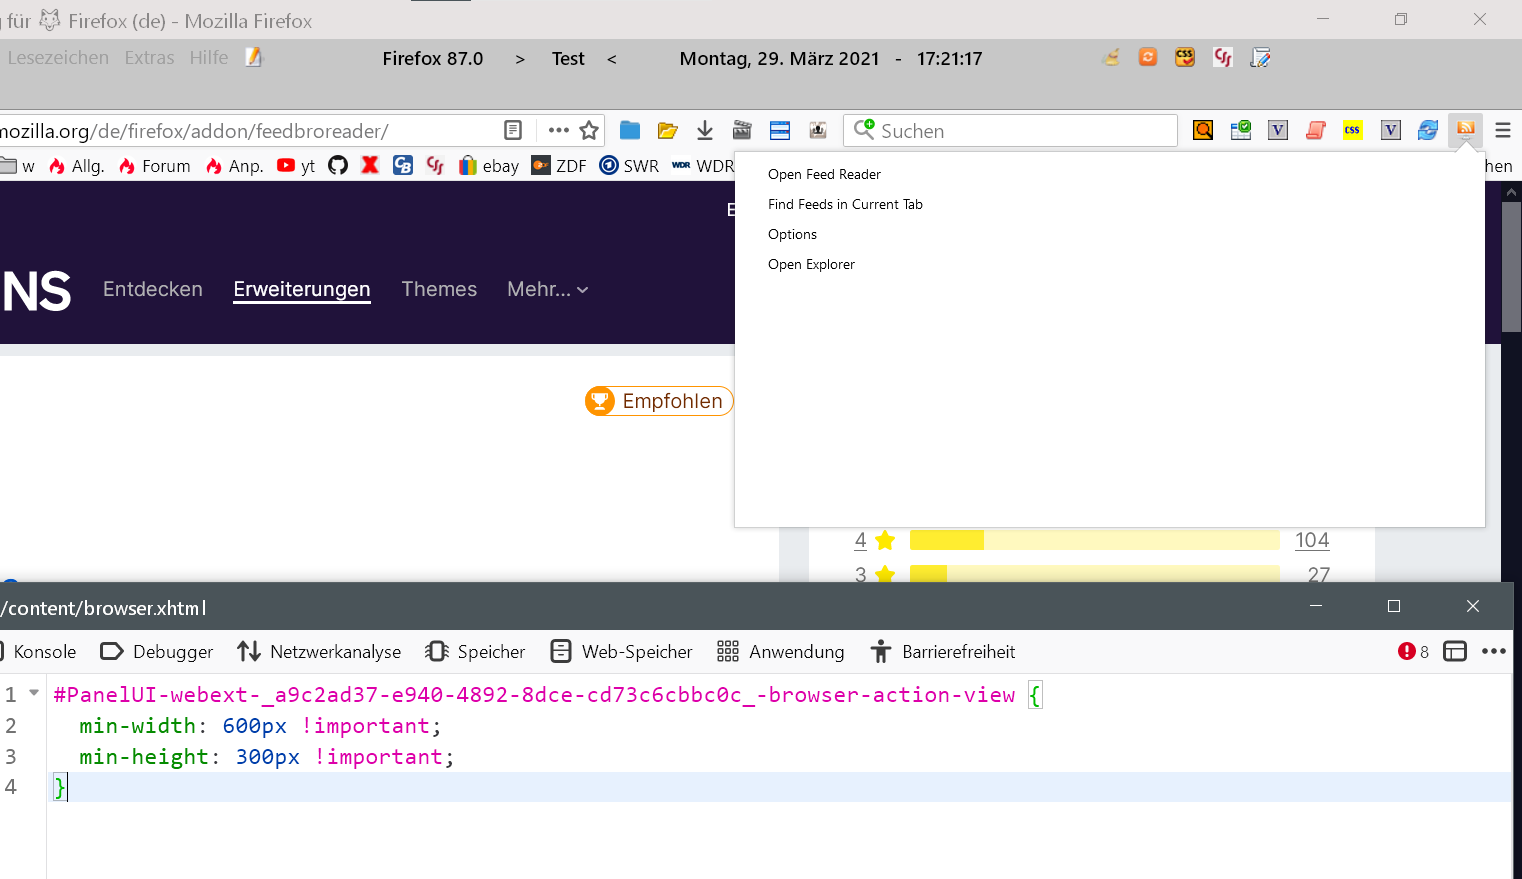Open the ebay bookmark
The height and width of the screenshot is (879, 1522).
tap(489, 166)
